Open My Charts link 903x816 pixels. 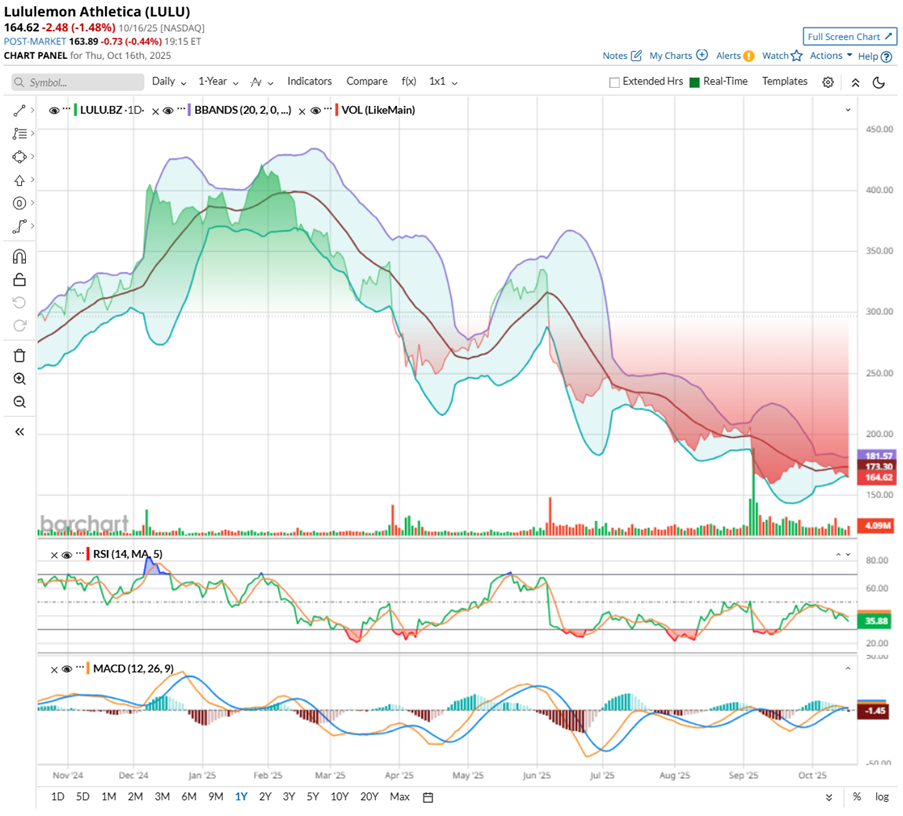pyautogui.click(x=678, y=56)
